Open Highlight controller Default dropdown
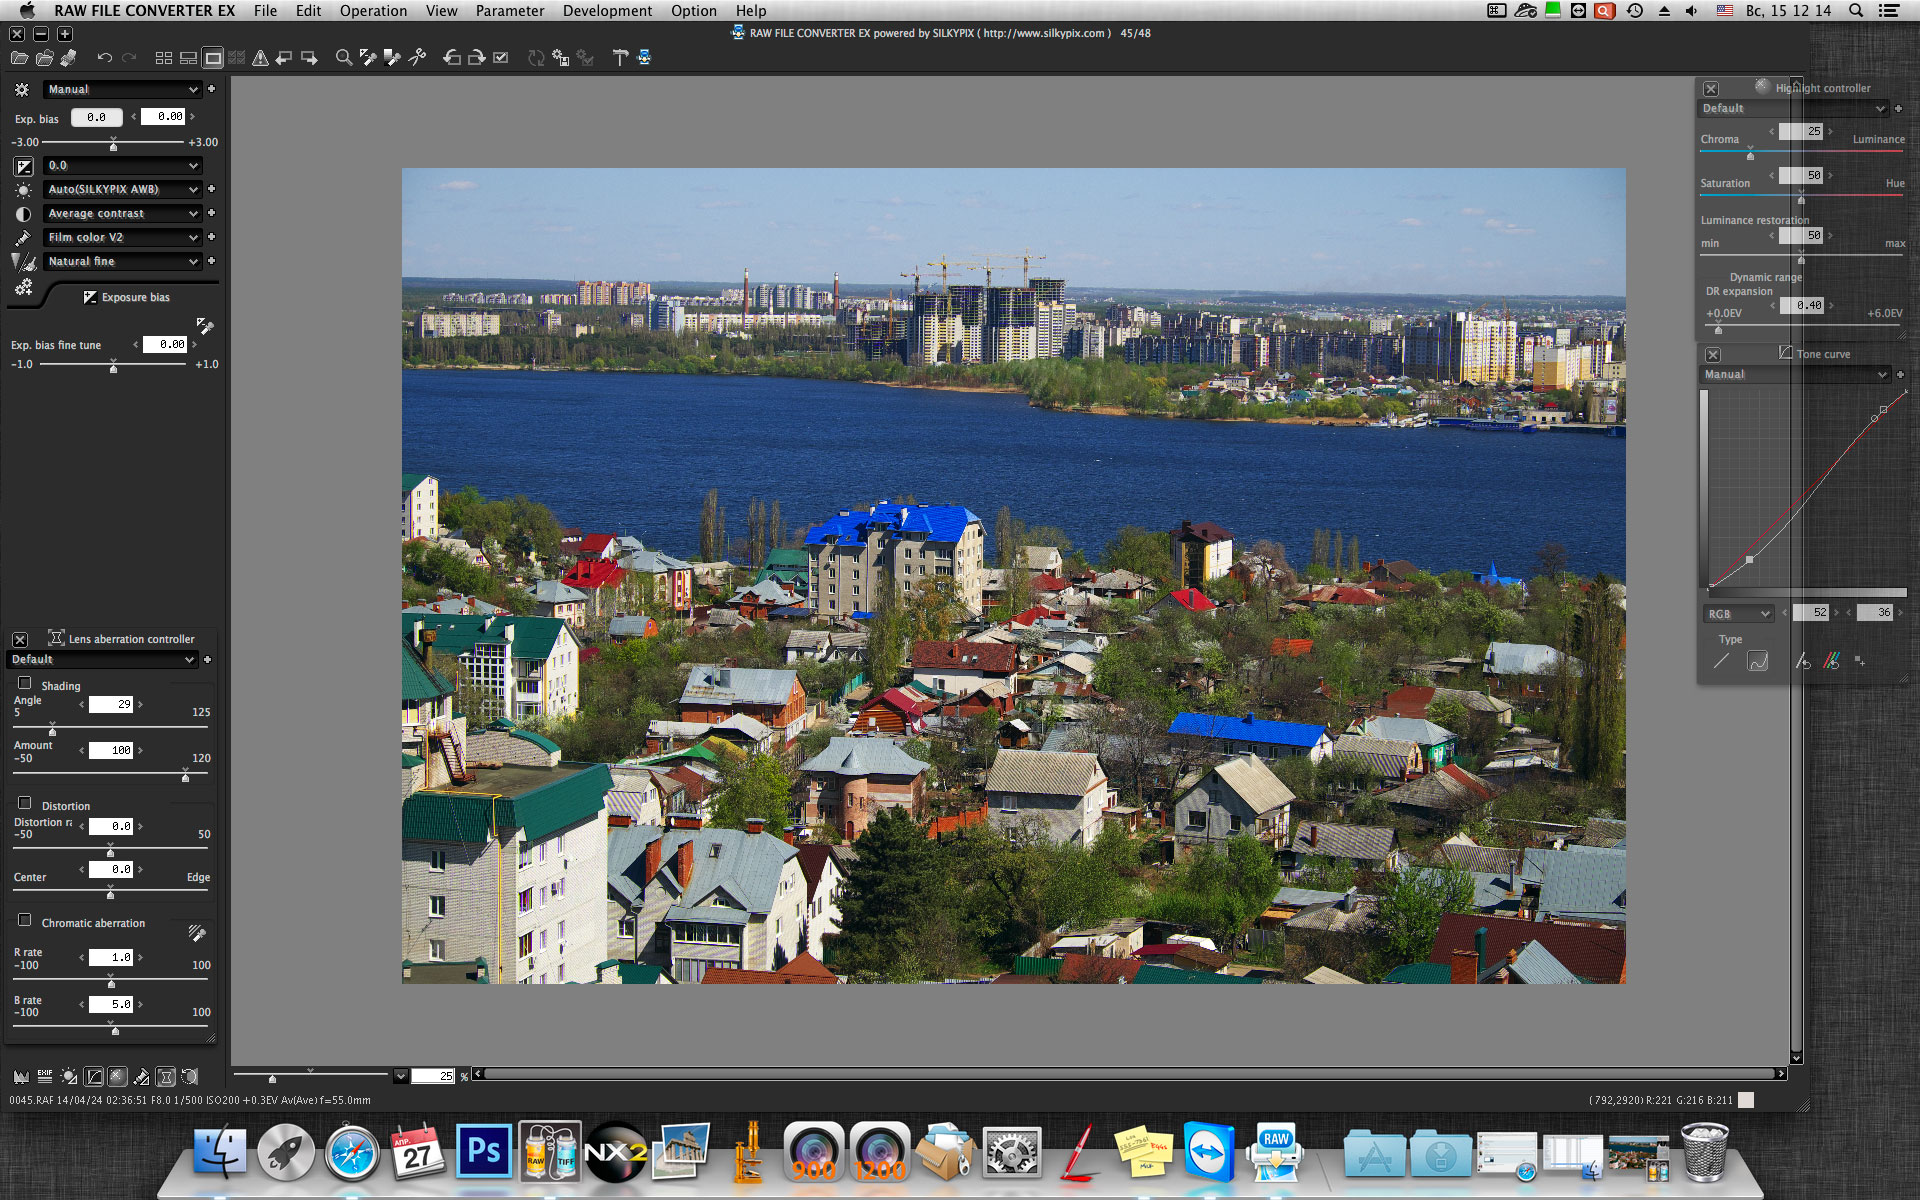 (1793, 108)
